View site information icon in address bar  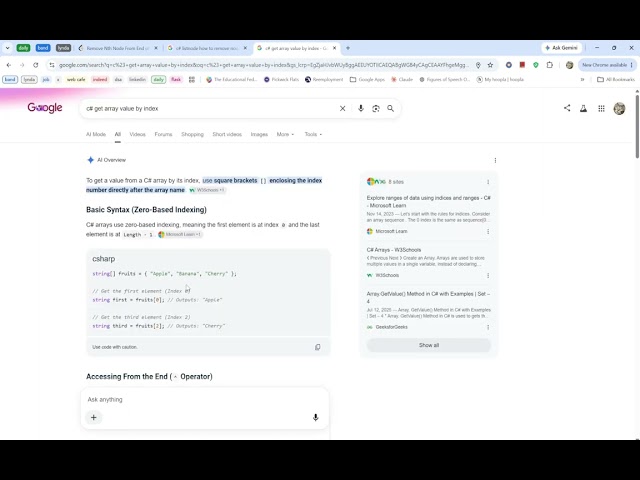coord(52,65)
